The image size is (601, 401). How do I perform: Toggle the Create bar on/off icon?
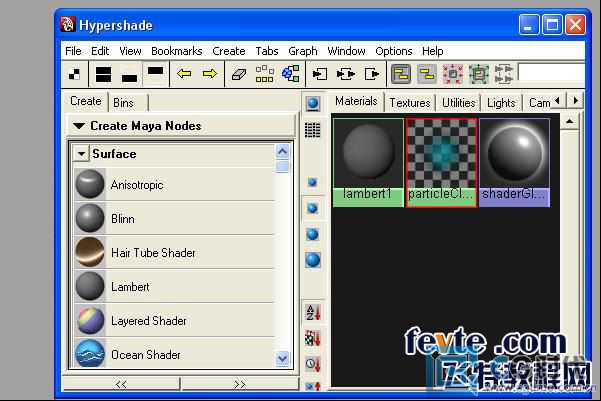point(75,74)
